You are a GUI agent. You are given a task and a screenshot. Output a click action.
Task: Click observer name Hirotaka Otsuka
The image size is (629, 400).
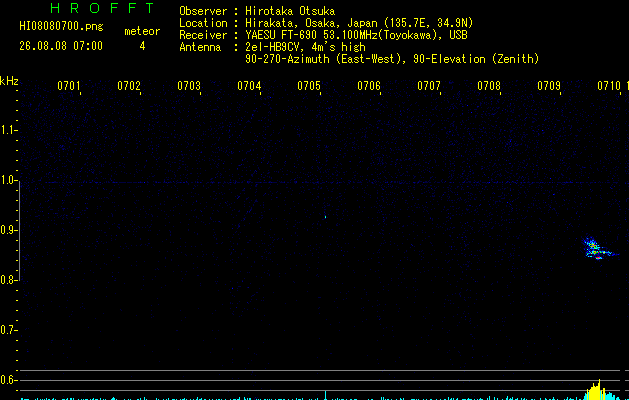click(290, 11)
